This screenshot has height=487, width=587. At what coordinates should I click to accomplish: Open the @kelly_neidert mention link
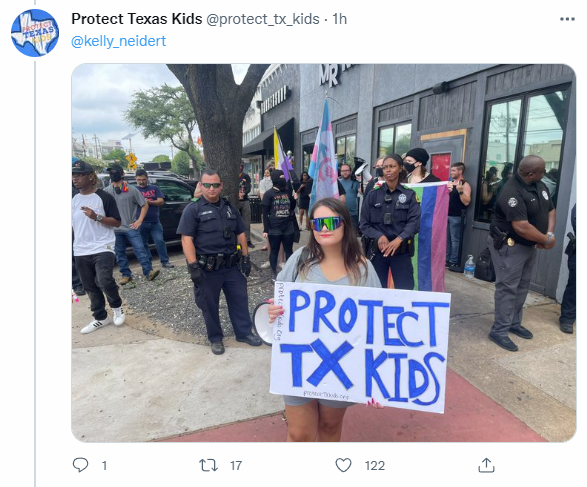tap(118, 41)
